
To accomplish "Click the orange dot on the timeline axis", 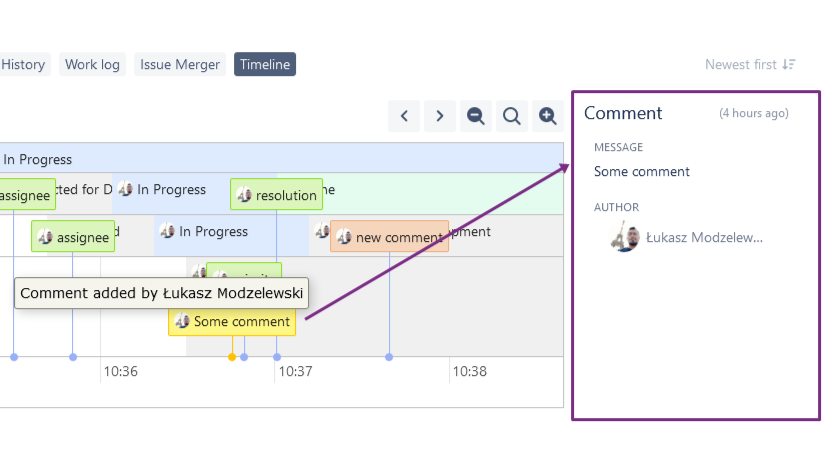I will coord(232,357).
